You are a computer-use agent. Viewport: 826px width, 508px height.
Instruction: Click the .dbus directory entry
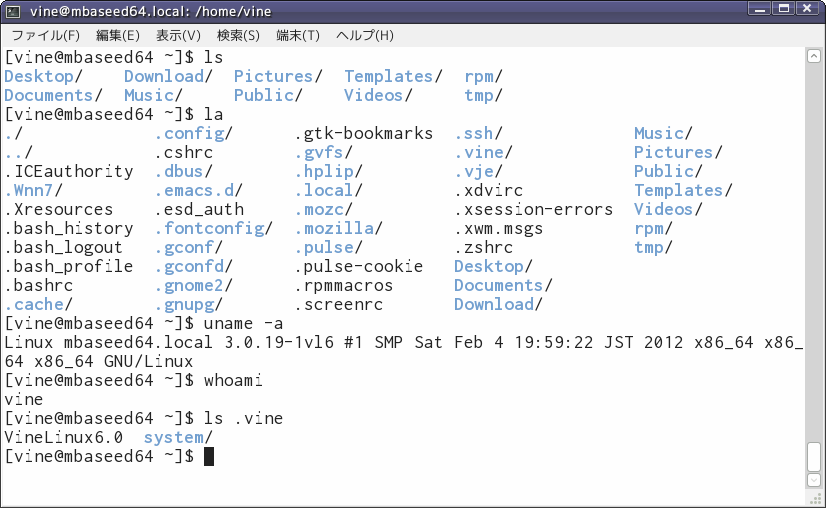[183, 172]
